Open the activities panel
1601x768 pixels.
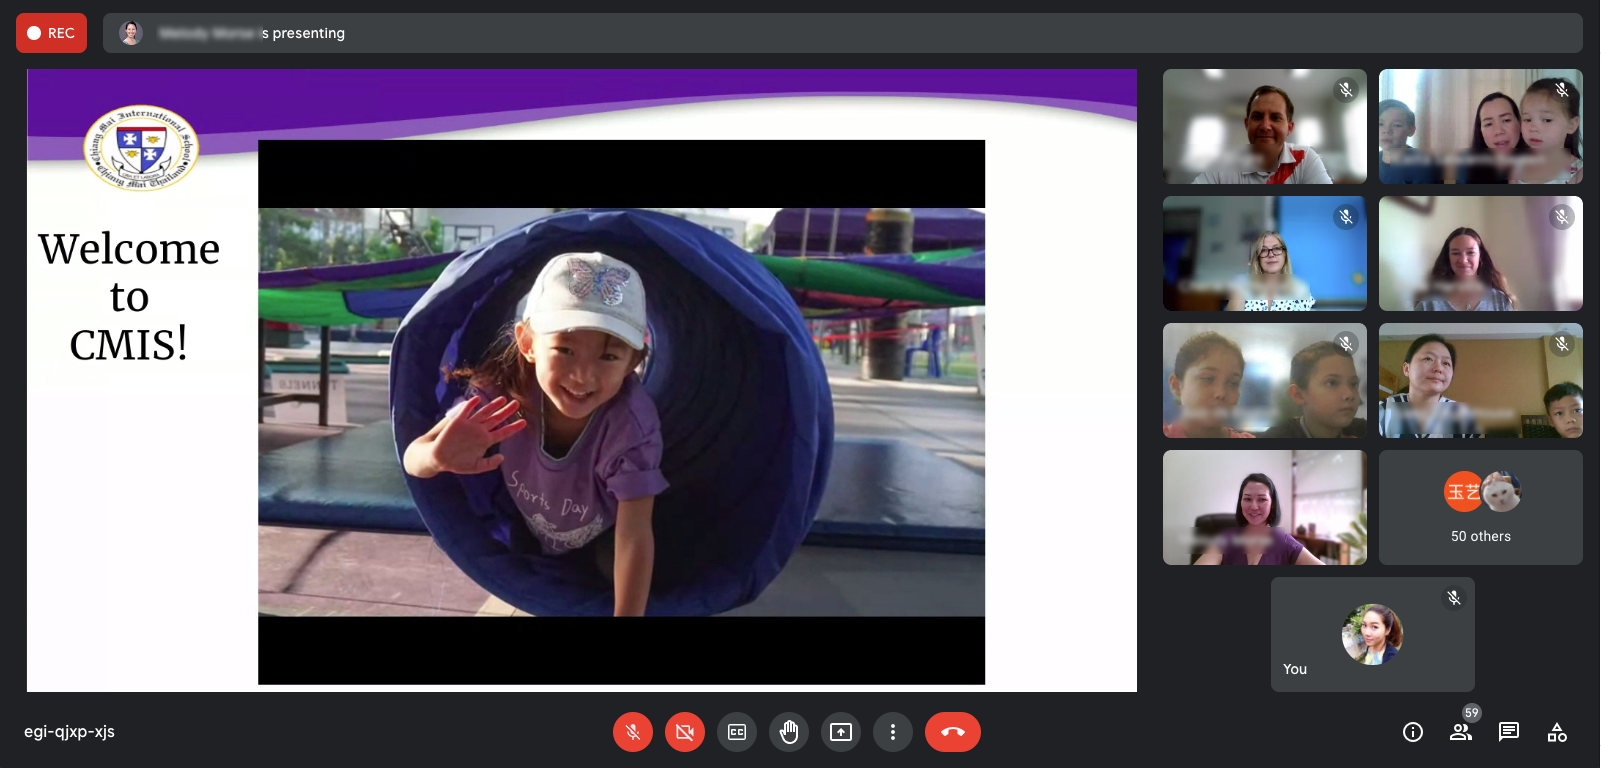click(1557, 732)
